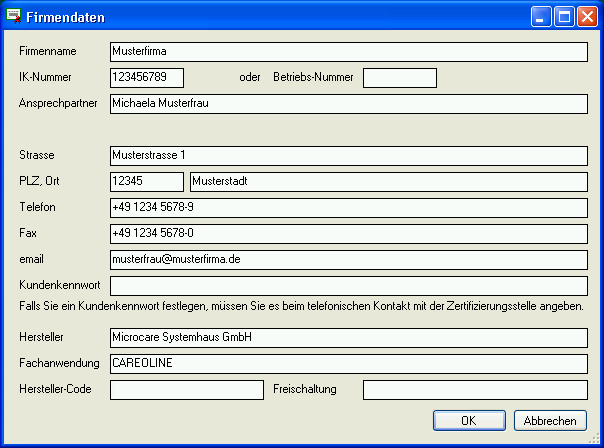
Task: Select the empty Freischaltung field
Action: pyautogui.click(x=475, y=390)
